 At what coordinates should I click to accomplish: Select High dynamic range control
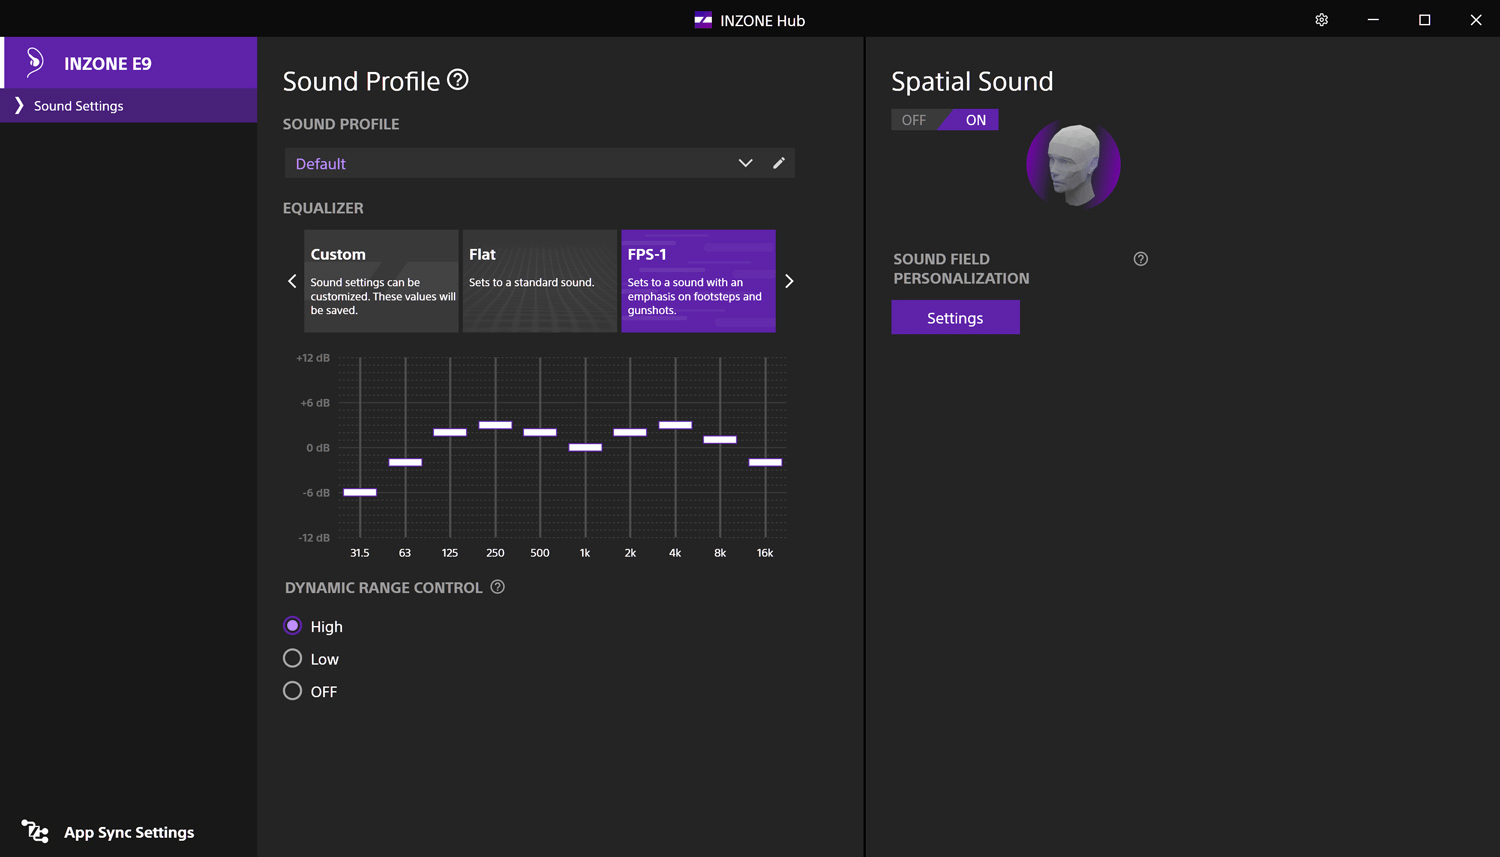click(x=293, y=626)
